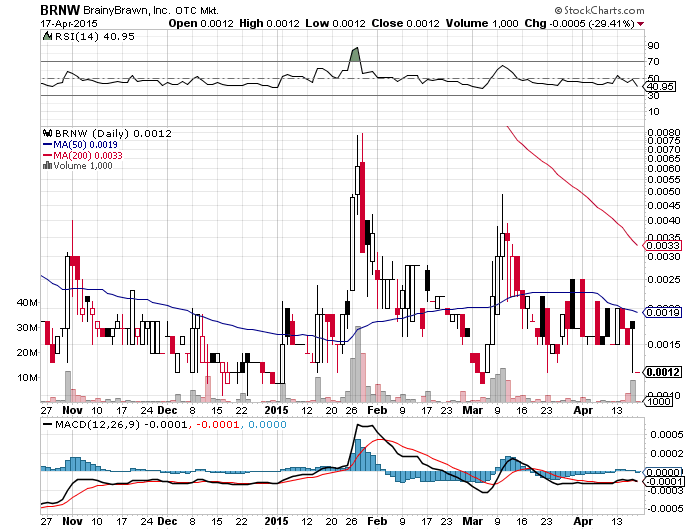Image resolution: width=700 pixels, height=530 pixels.
Task: Click the black MACD line swatch
Action: click(x=47, y=424)
